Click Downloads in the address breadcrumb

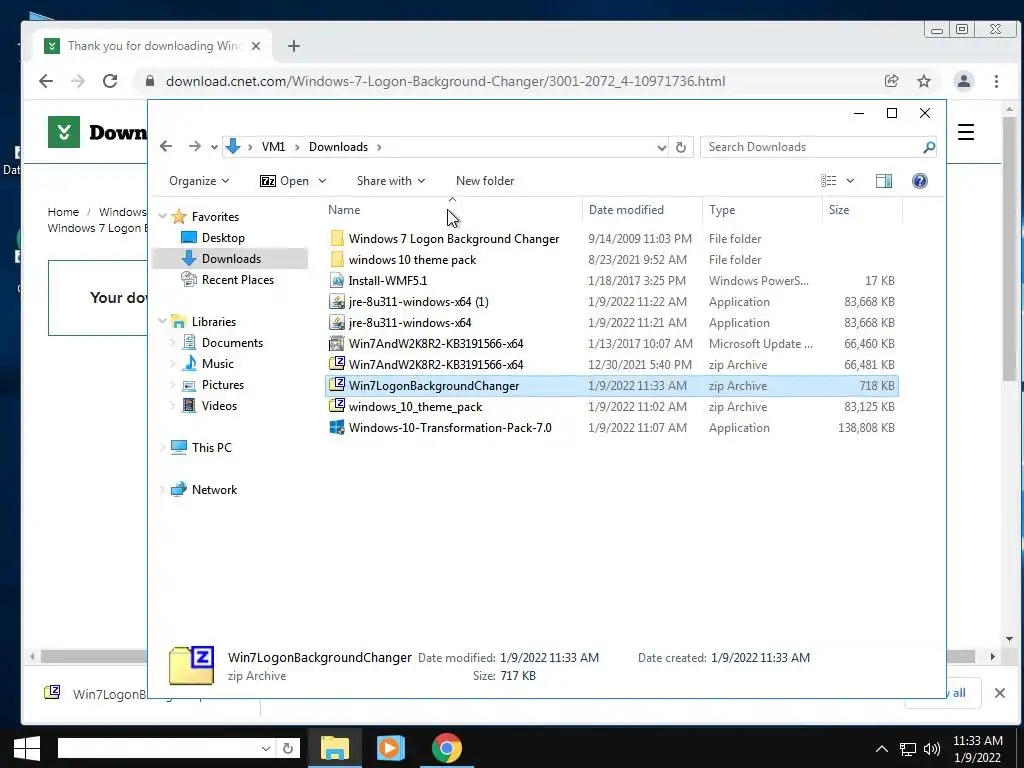338,147
